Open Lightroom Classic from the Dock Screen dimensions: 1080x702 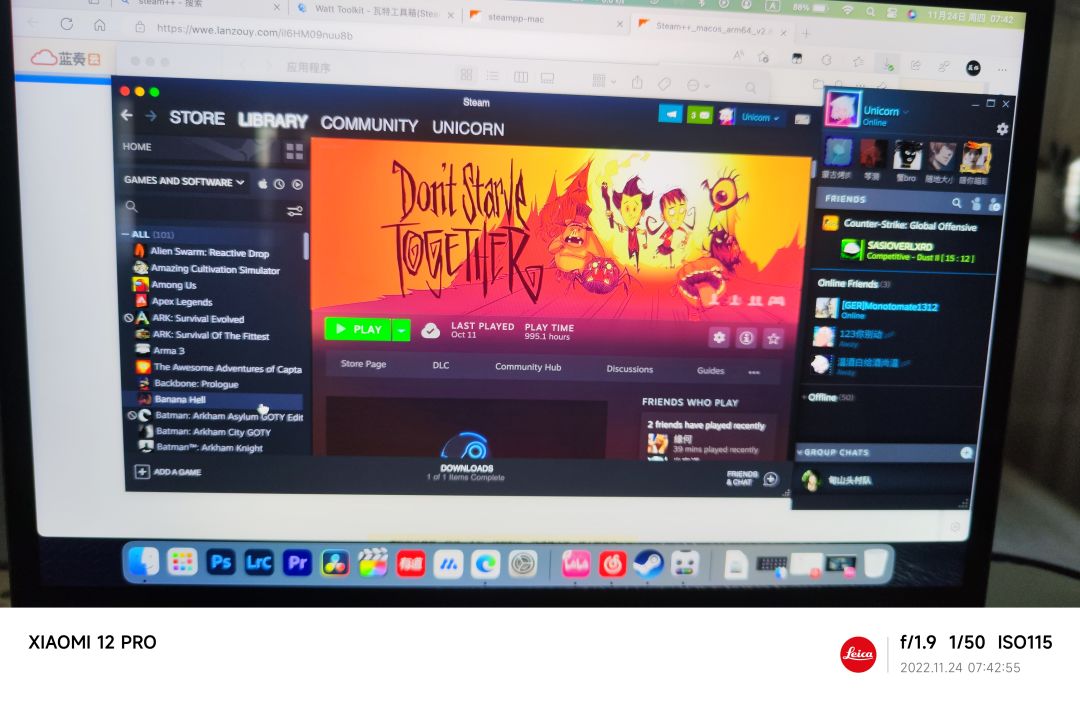[x=258, y=563]
